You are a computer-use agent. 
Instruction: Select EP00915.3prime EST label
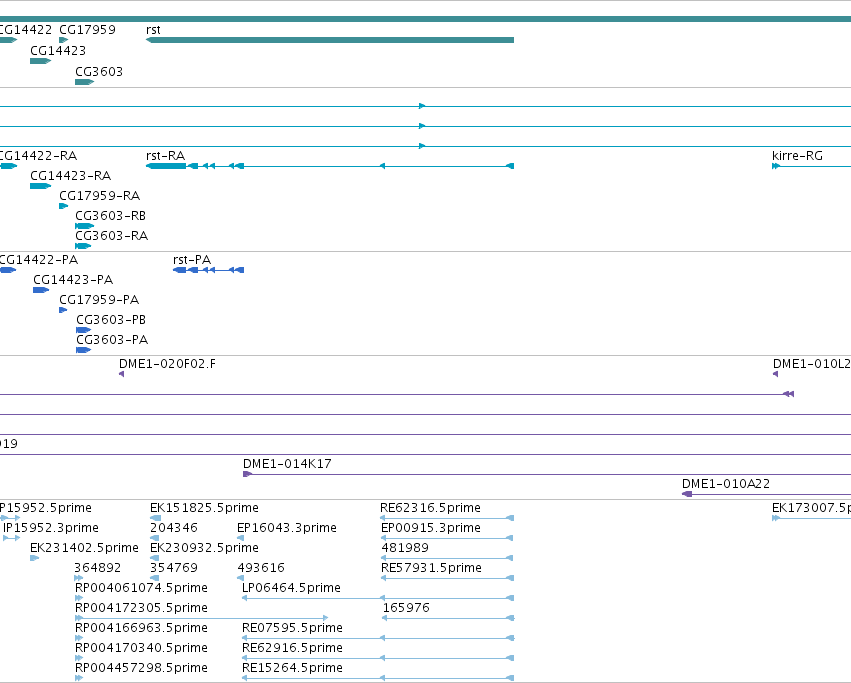pyautogui.click(x=430, y=528)
